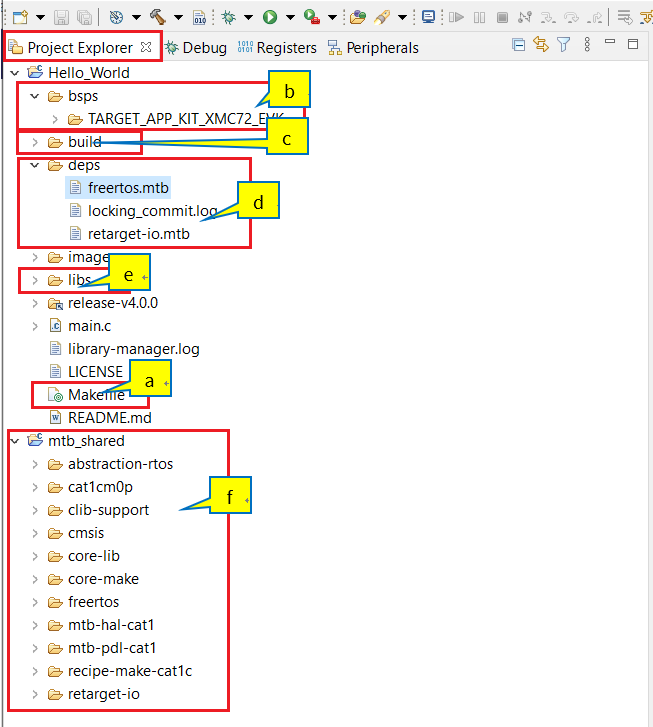The width and height of the screenshot is (653, 727).
Task: Expand the TARGET_APP_KIT_XMC72_EVK folder
Action: coord(55,119)
